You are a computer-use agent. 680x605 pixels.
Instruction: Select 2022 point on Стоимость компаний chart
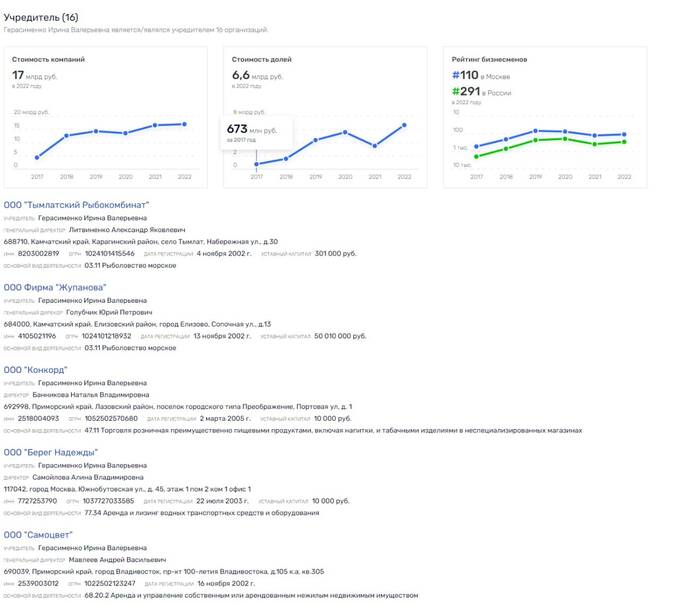click(185, 124)
